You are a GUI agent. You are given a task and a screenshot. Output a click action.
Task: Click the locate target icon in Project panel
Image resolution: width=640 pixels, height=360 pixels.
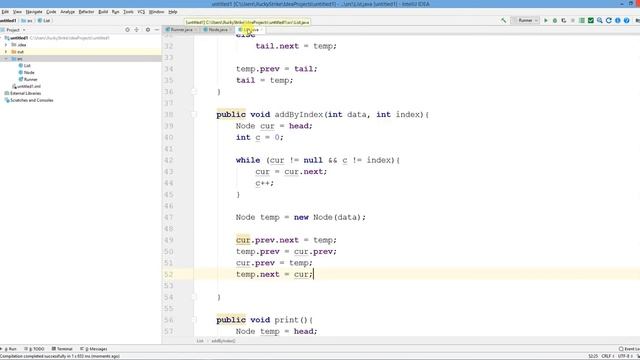[127, 30]
